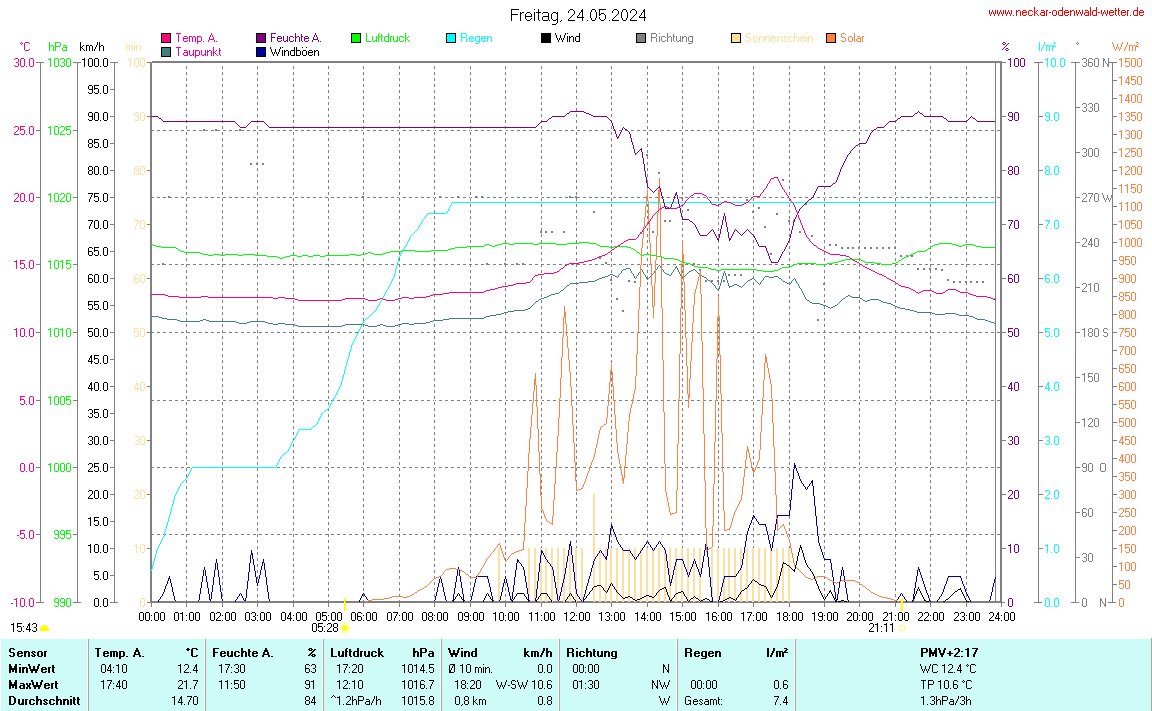1152x711 pixels.
Task: Click the blue Windböen legend square
Action: pos(261,52)
